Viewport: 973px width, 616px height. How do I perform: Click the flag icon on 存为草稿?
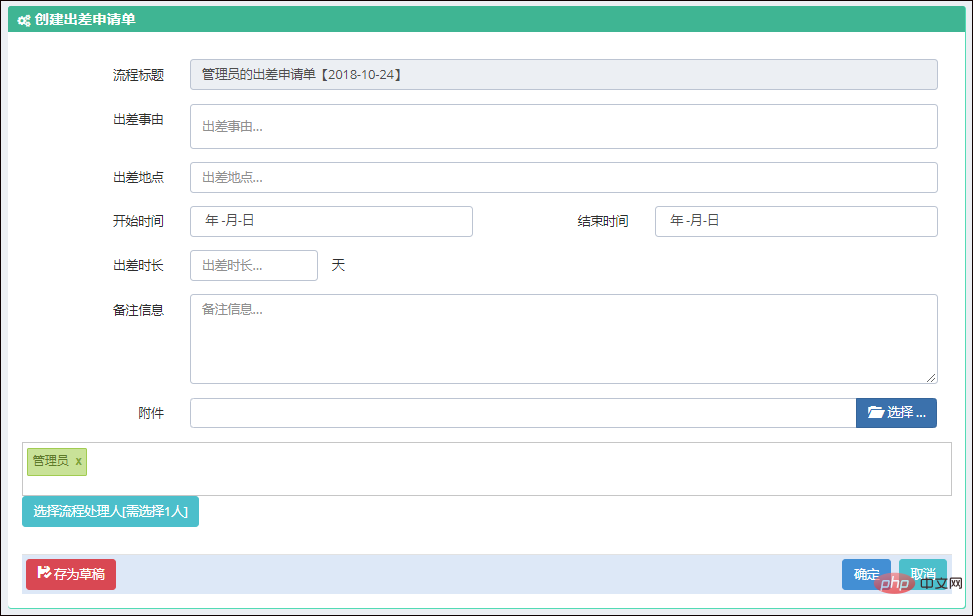click(x=44, y=573)
